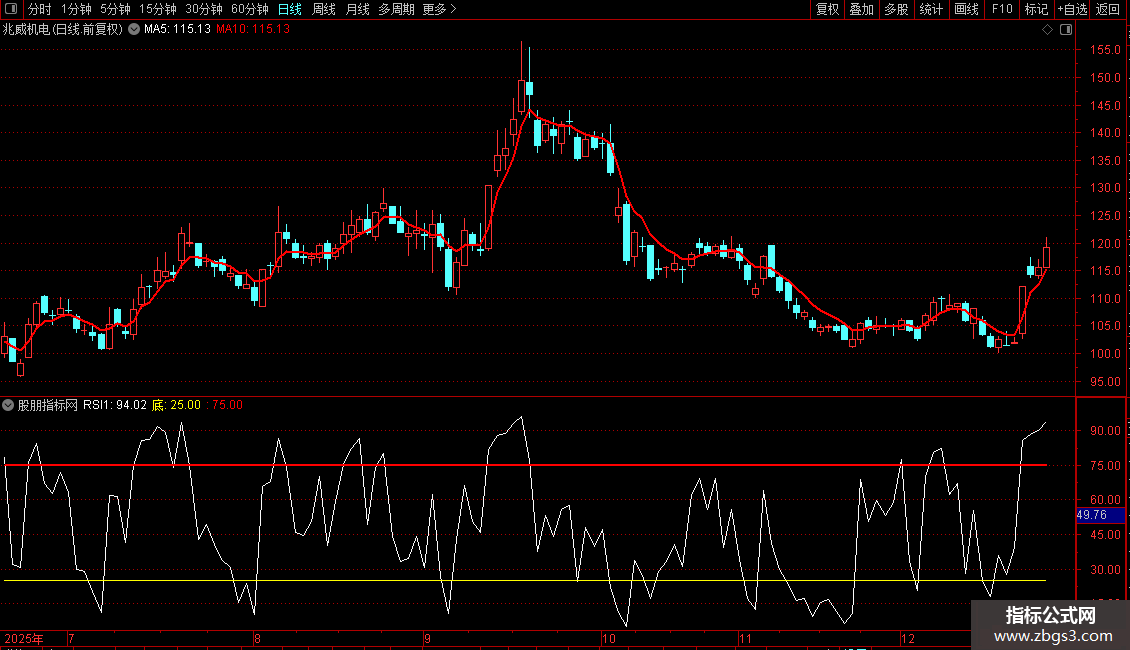Screen dimensions: 1130x650
Task: Click the month 8 marker on time axis
Action: point(257,638)
